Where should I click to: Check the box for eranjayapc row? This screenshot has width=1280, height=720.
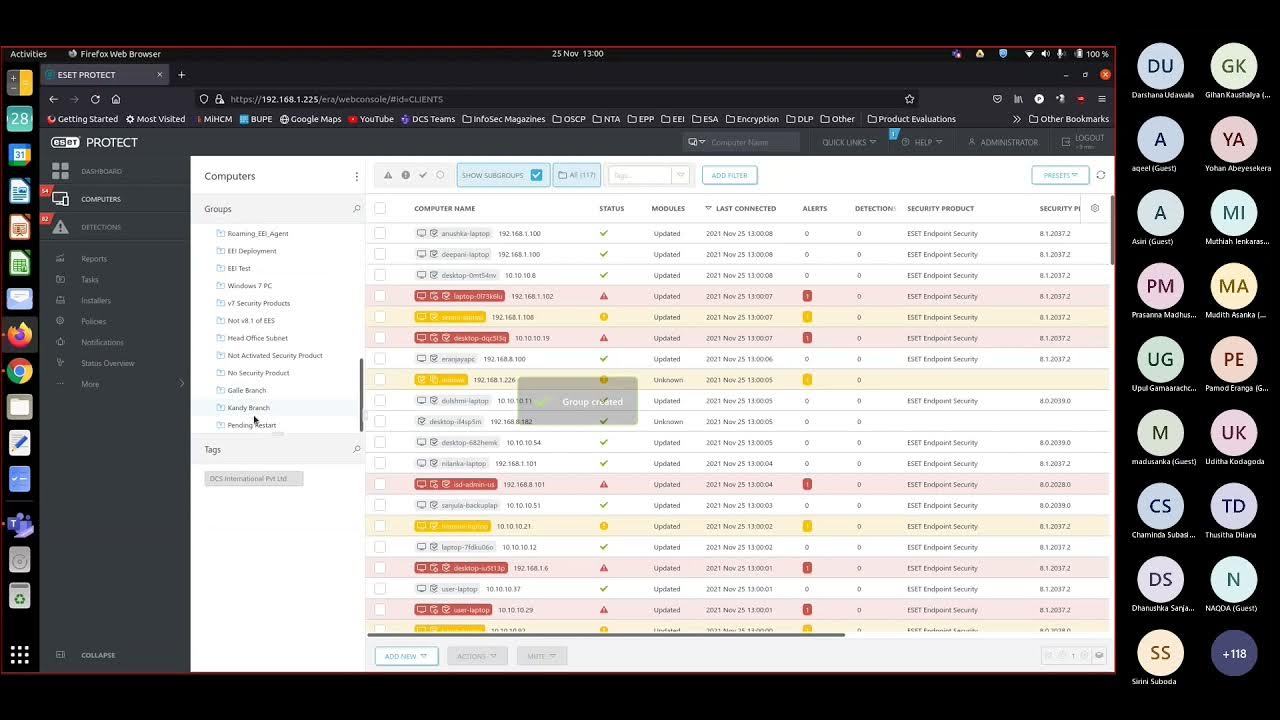click(x=380, y=359)
